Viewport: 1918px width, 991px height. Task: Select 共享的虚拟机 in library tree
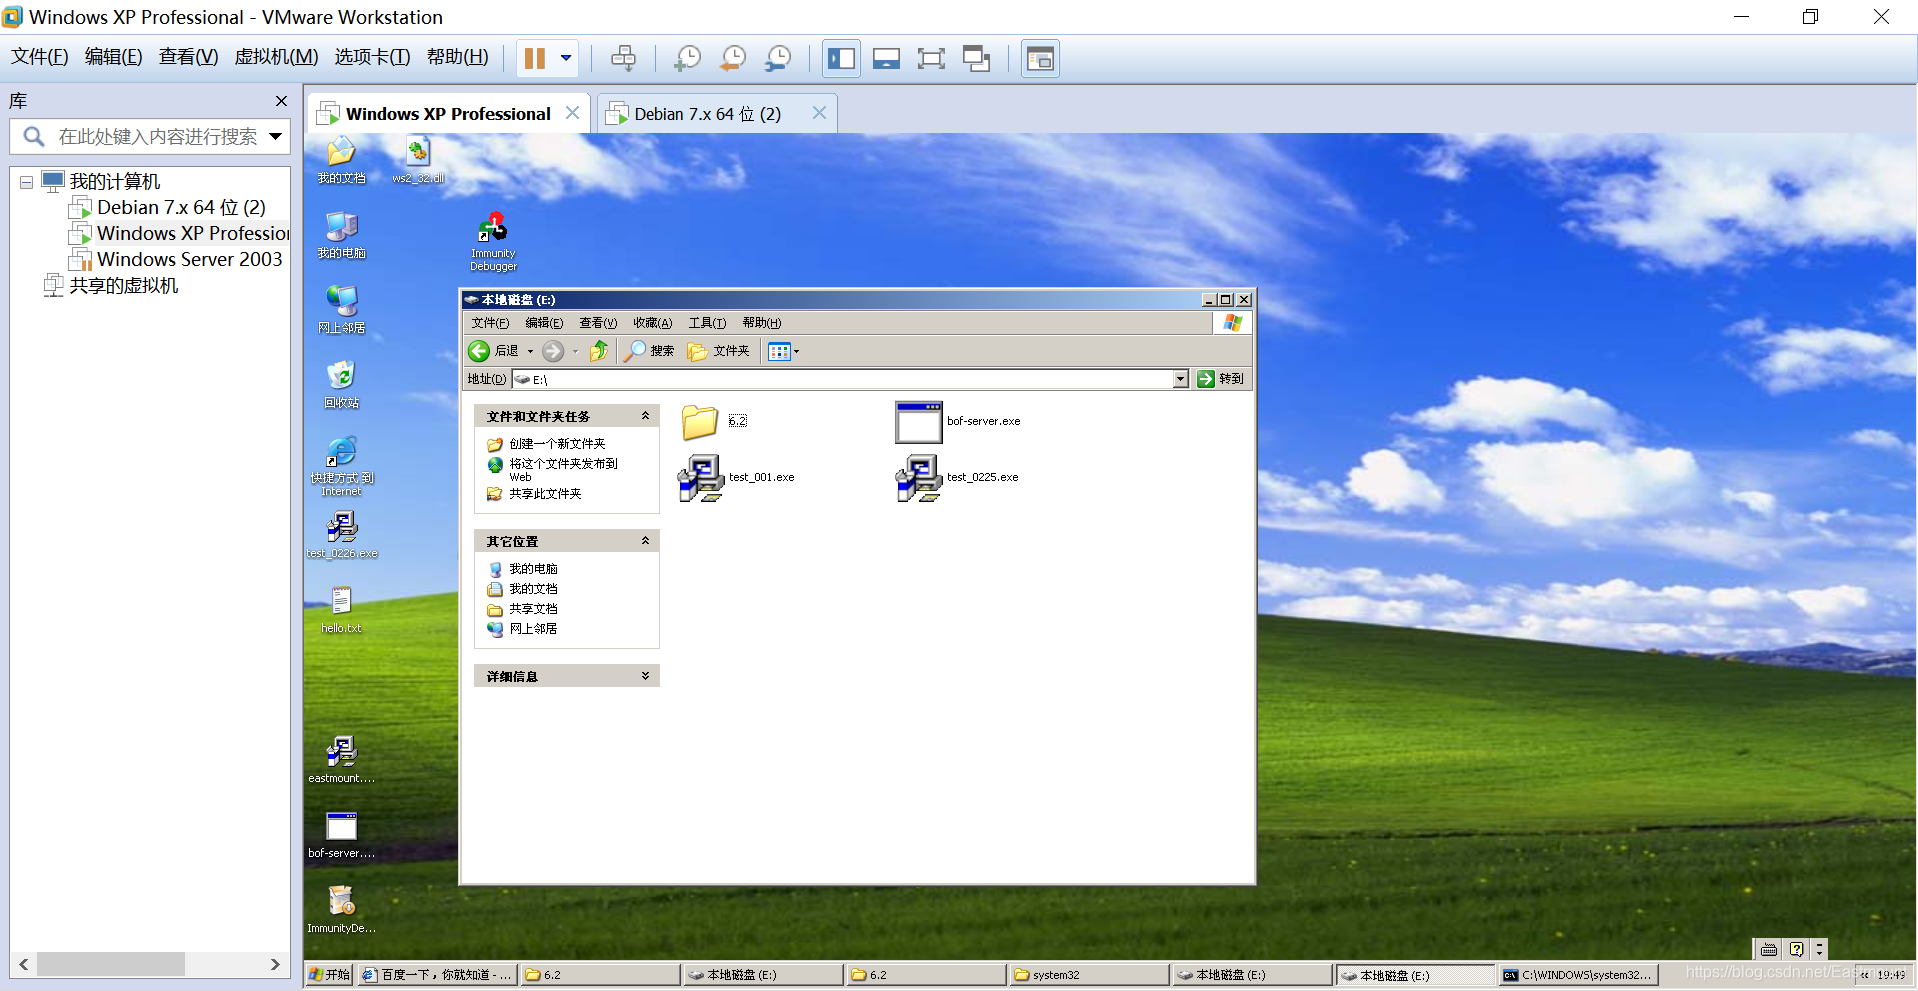[x=123, y=286]
